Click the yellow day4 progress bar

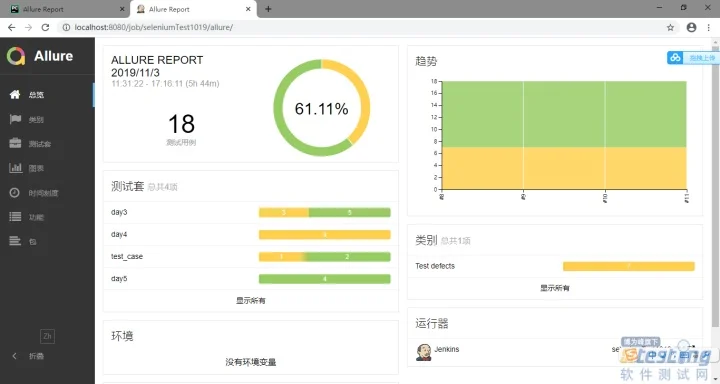pyautogui.click(x=325, y=234)
